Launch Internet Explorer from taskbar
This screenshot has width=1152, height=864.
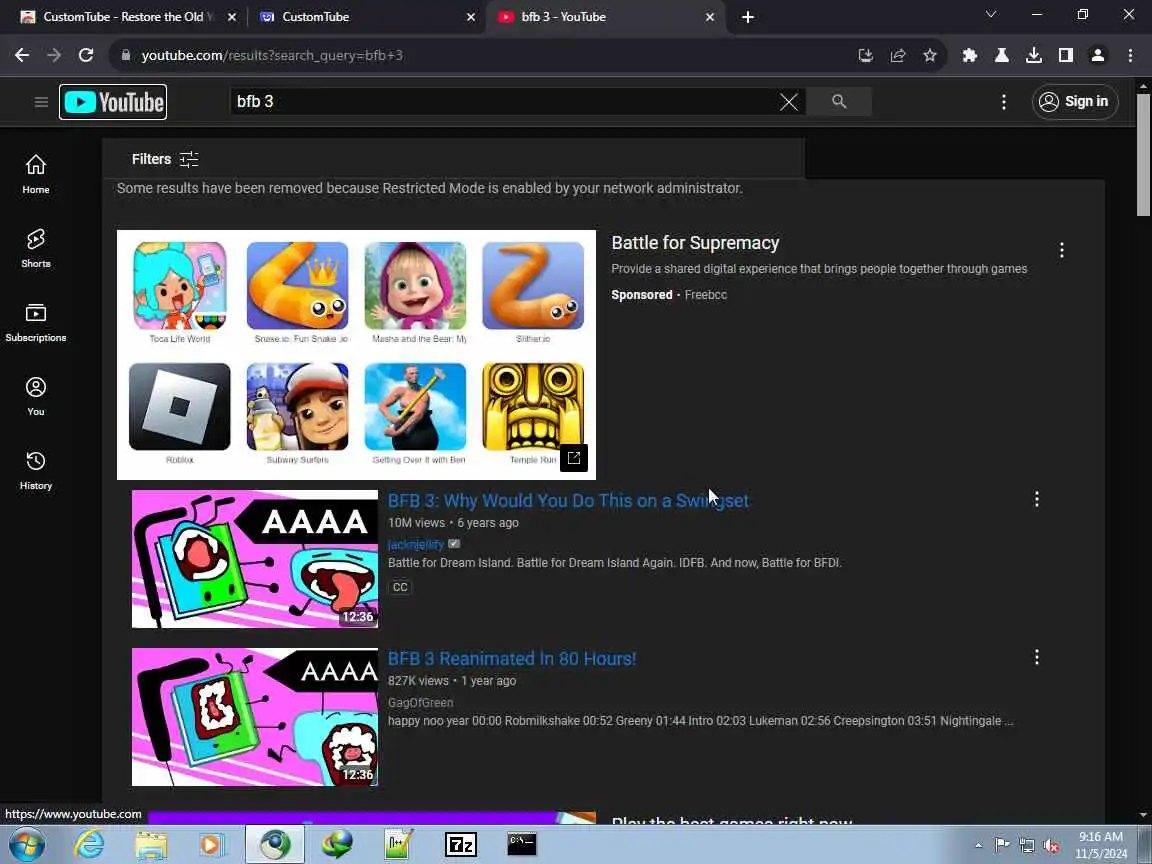click(x=90, y=845)
